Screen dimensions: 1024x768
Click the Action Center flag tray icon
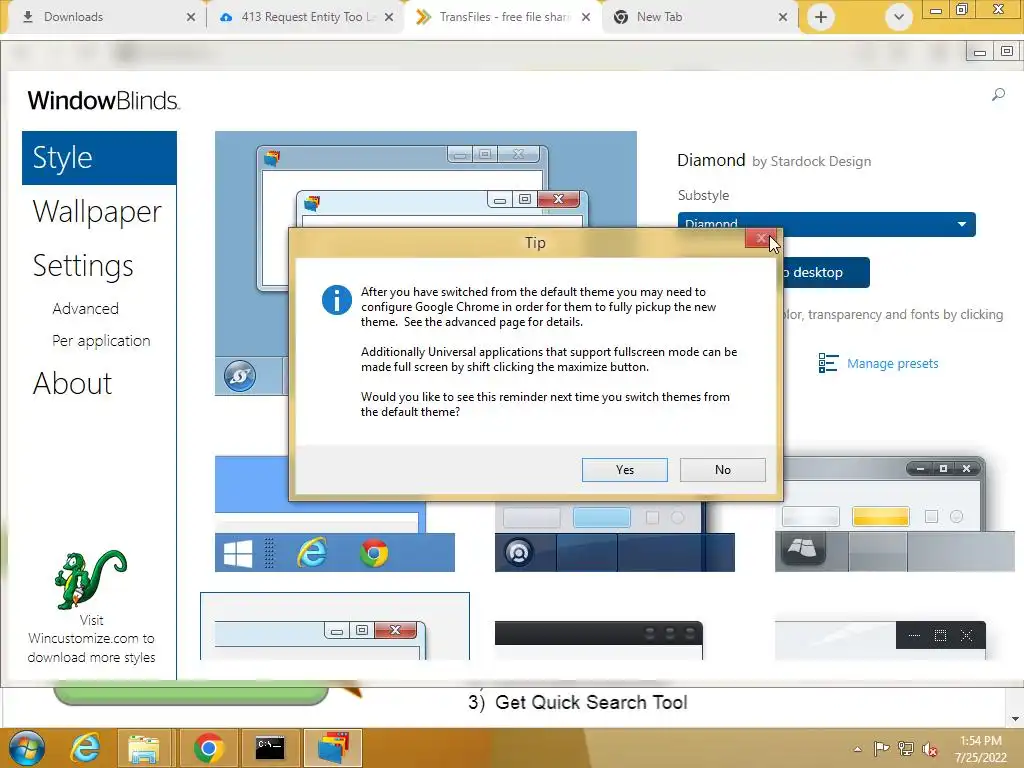point(882,748)
